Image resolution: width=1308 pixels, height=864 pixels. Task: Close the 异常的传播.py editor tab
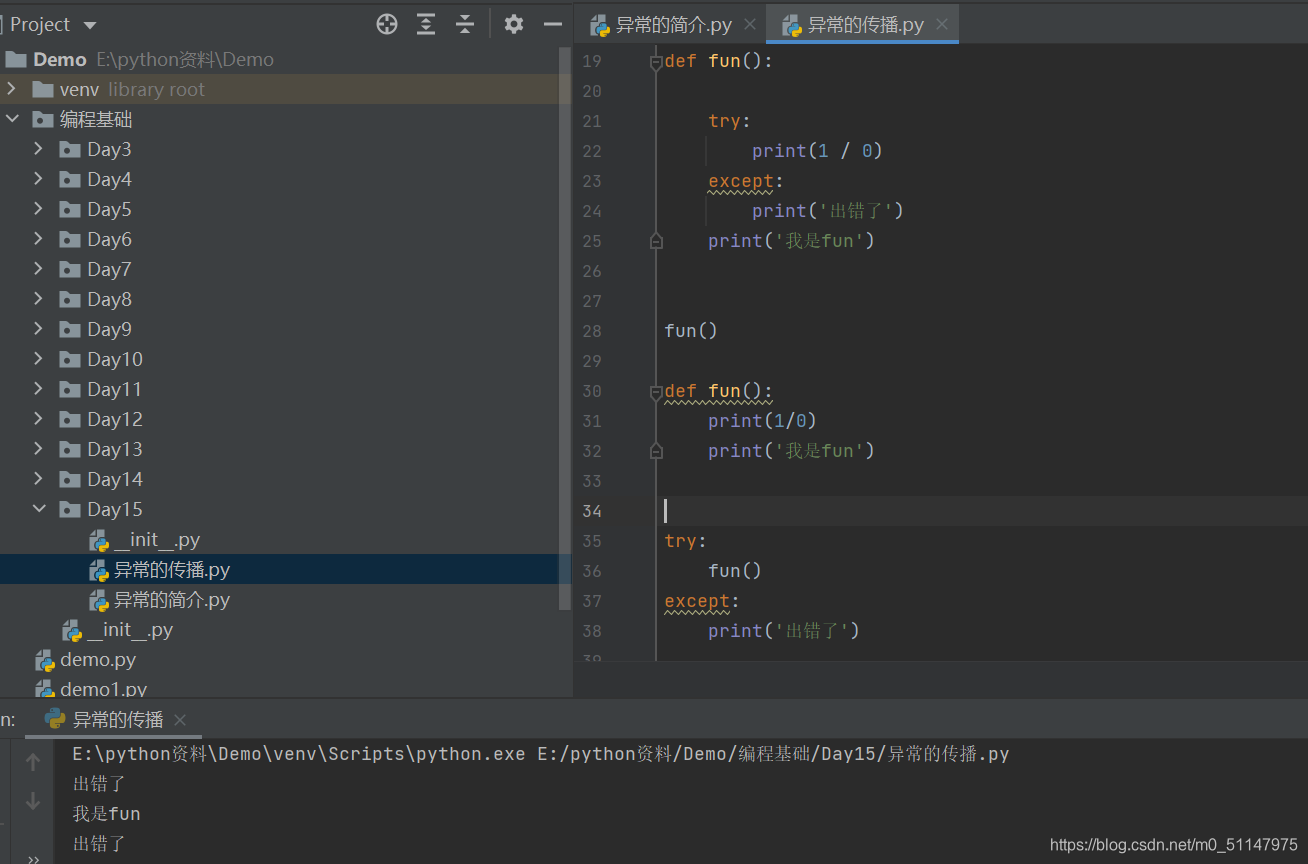942,25
